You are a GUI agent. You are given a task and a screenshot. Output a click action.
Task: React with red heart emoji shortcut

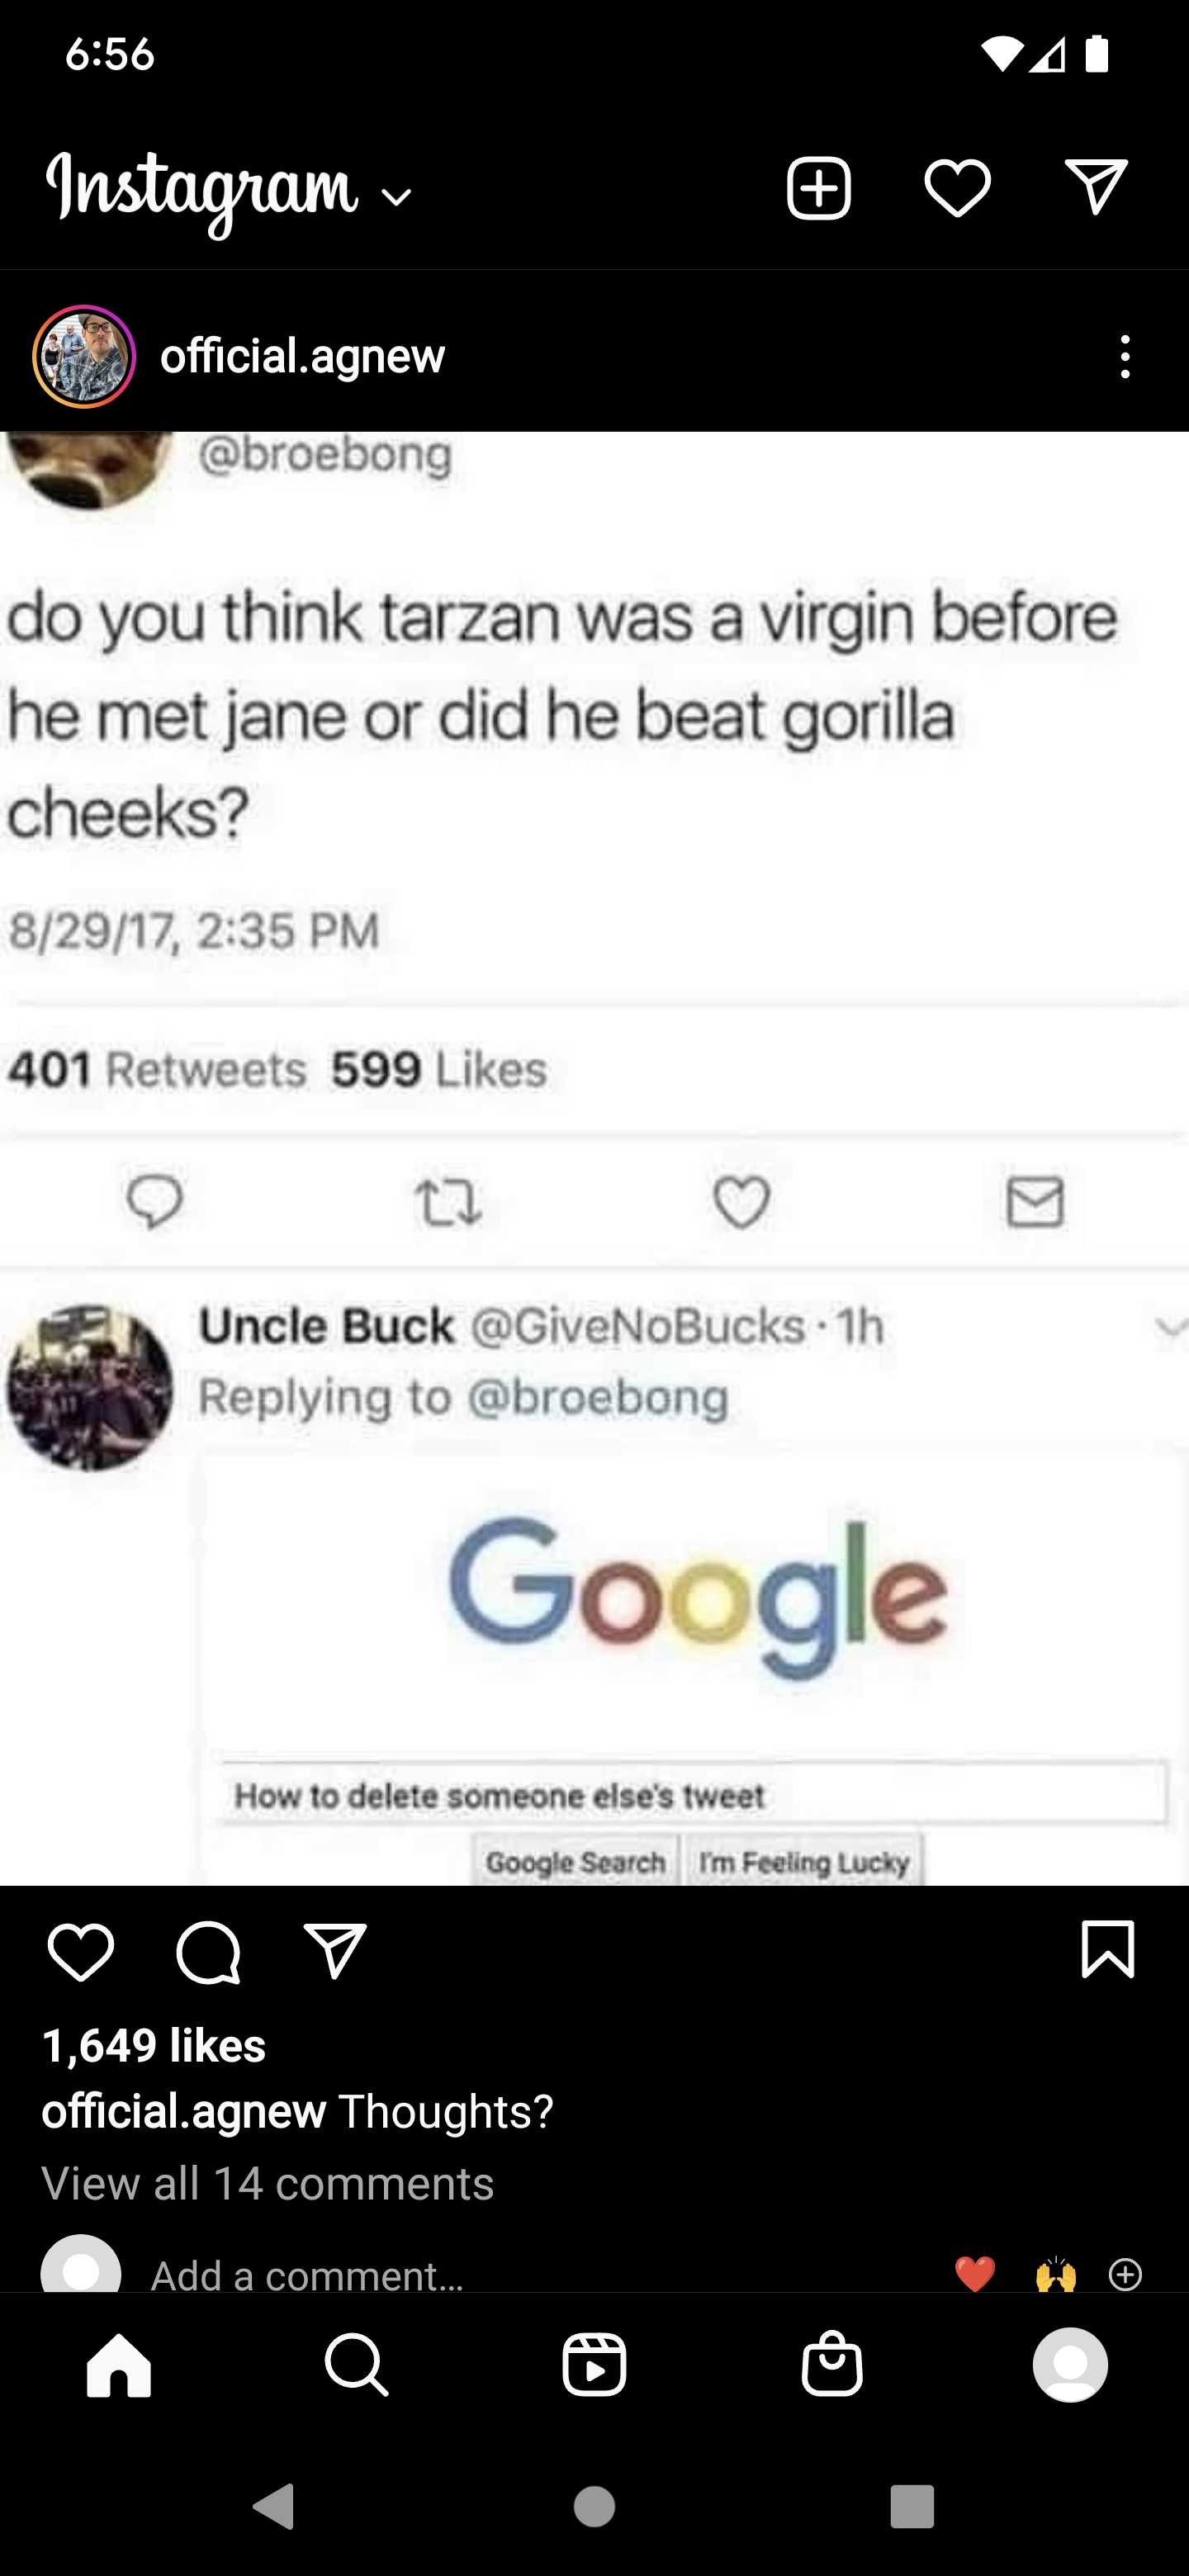[975, 2274]
